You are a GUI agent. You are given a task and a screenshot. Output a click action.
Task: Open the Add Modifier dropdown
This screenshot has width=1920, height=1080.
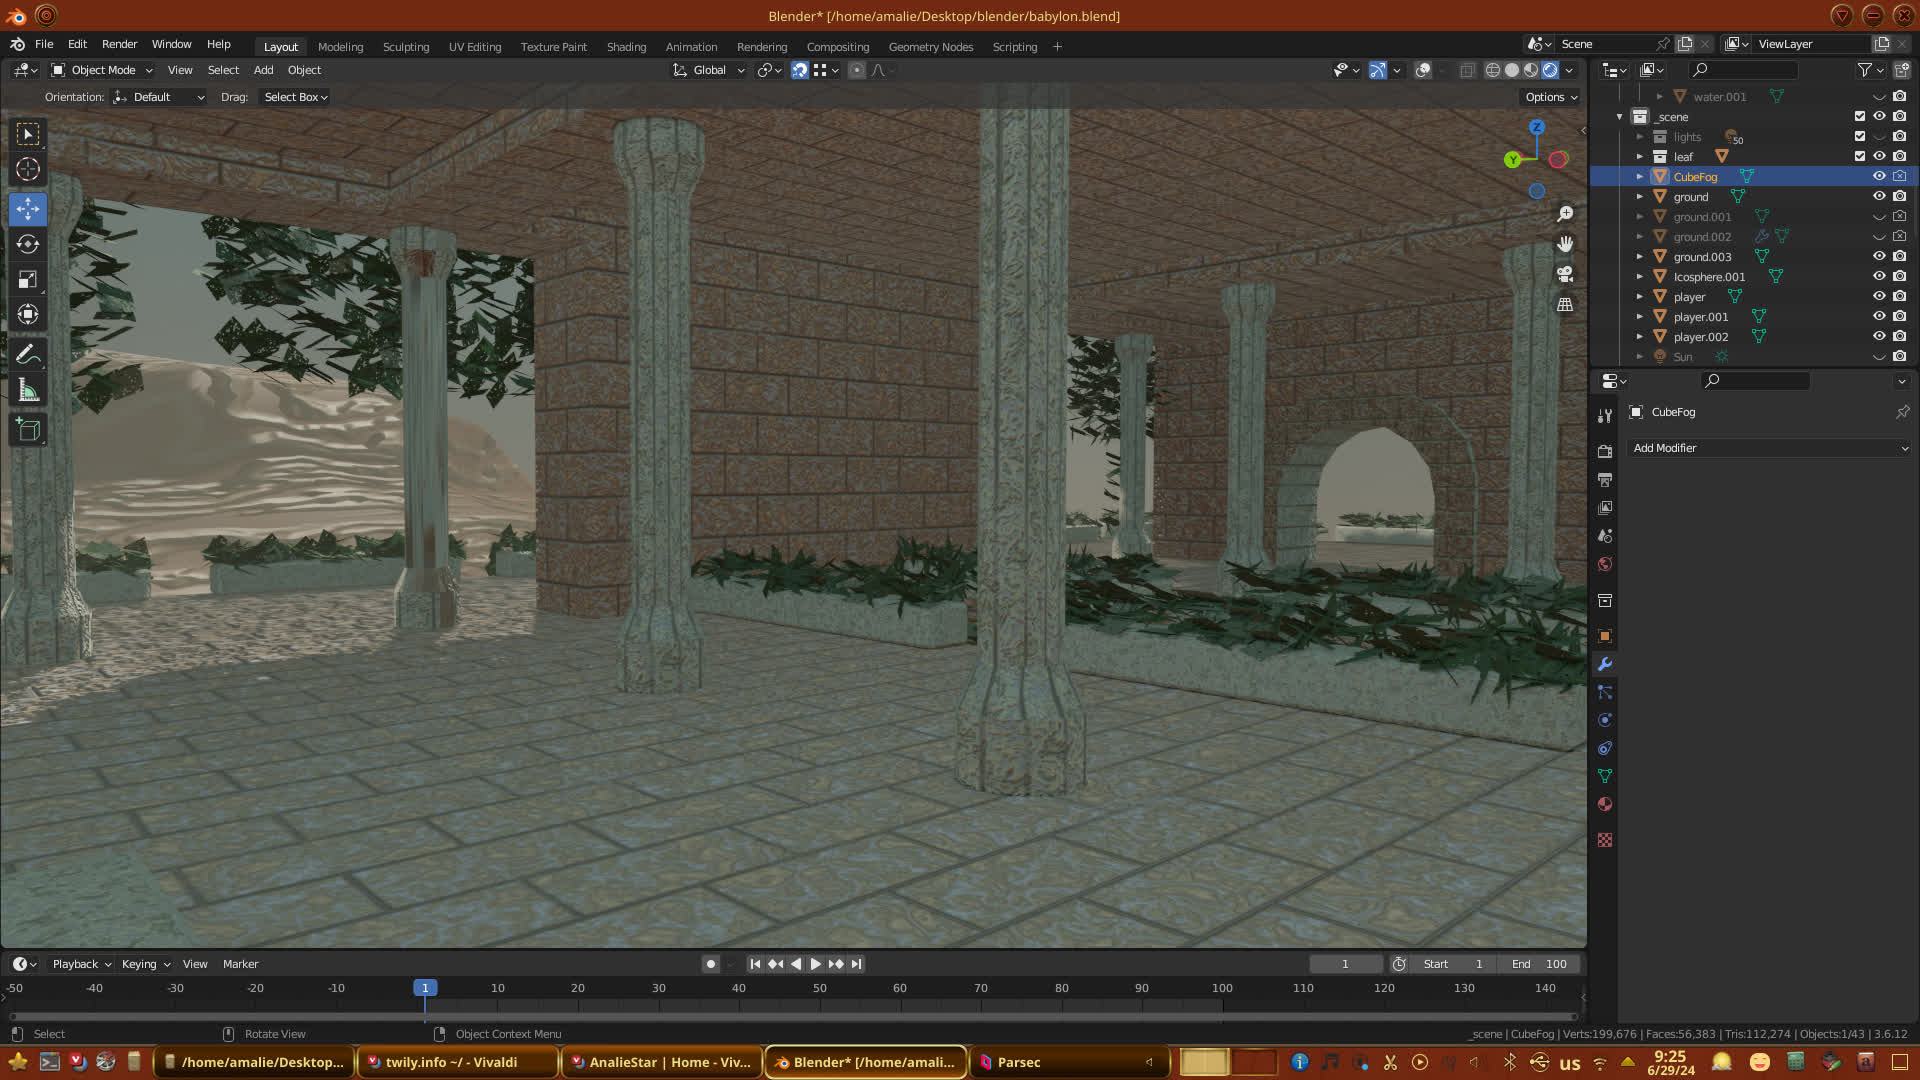click(1769, 449)
